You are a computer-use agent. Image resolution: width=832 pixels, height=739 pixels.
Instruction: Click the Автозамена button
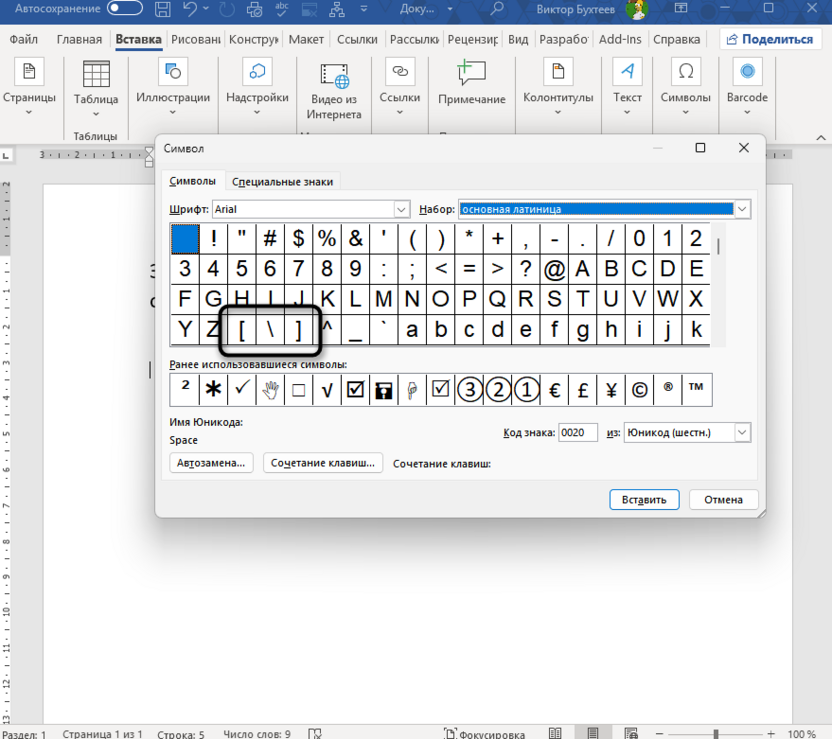click(x=211, y=463)
